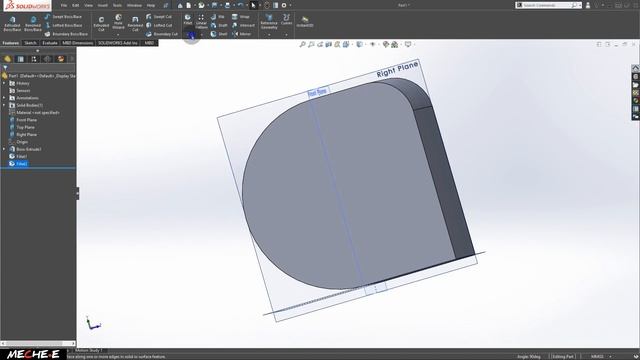
Task: Click the Print icon in title toolbar
Action: (227, 5)
